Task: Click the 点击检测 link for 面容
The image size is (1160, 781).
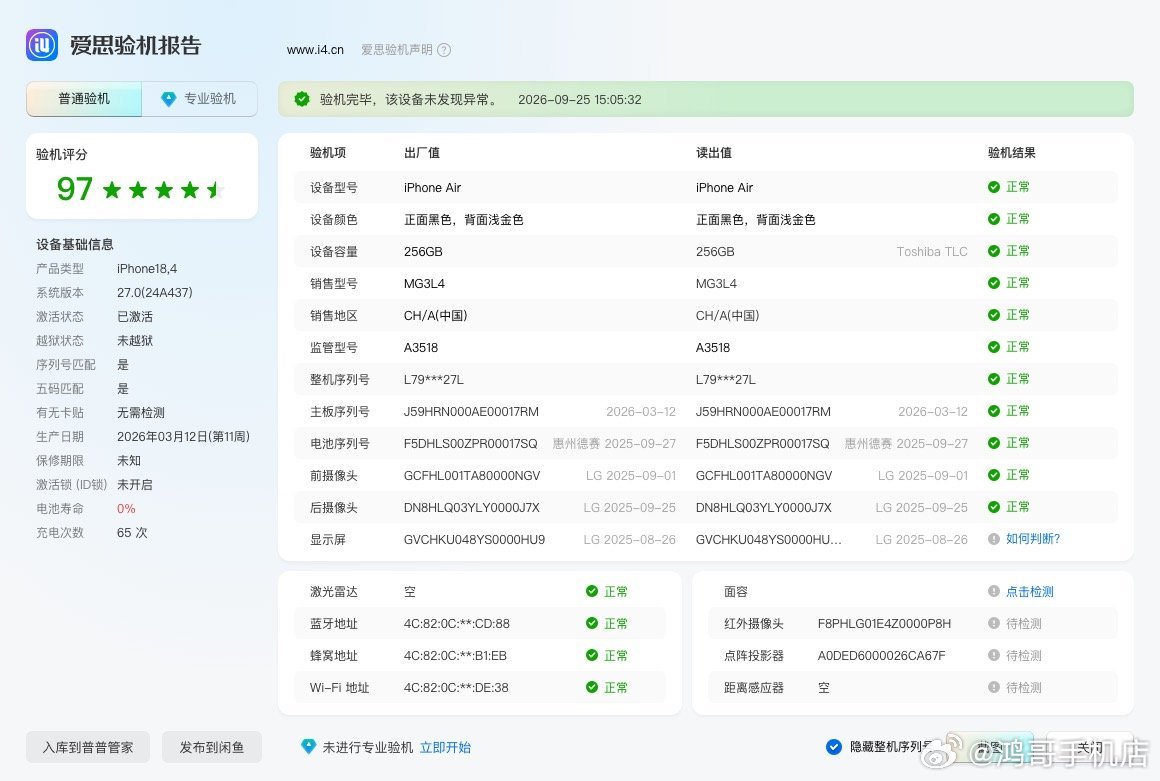Action: pos(1030,592)
